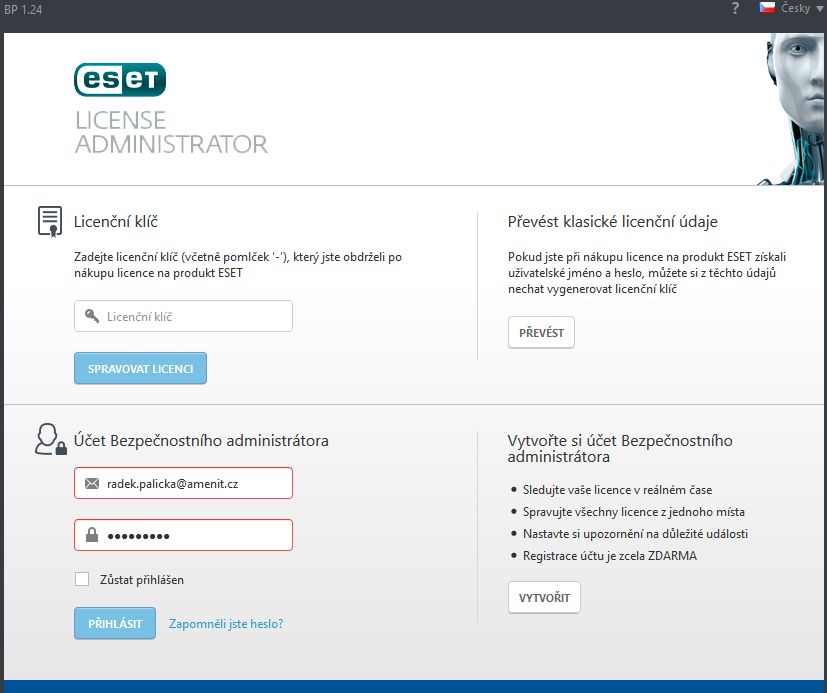Click the PŘIHLÁSIT button

[115, 623]
